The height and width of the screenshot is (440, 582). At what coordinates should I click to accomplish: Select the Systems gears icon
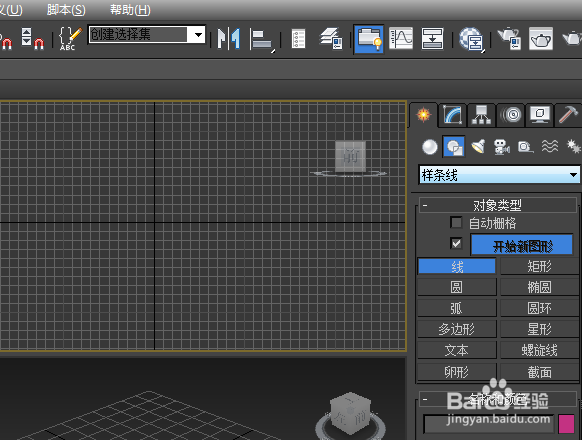[573, 146]
